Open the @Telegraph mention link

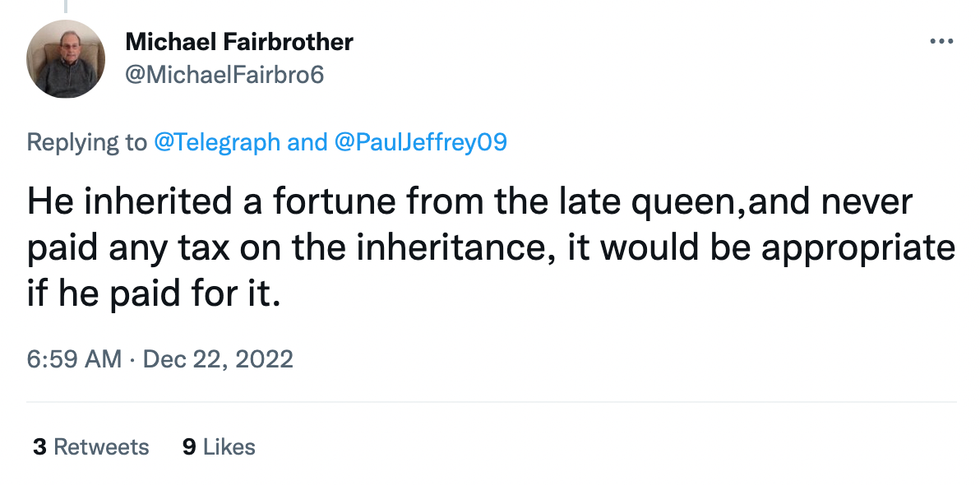click(217, 142)
